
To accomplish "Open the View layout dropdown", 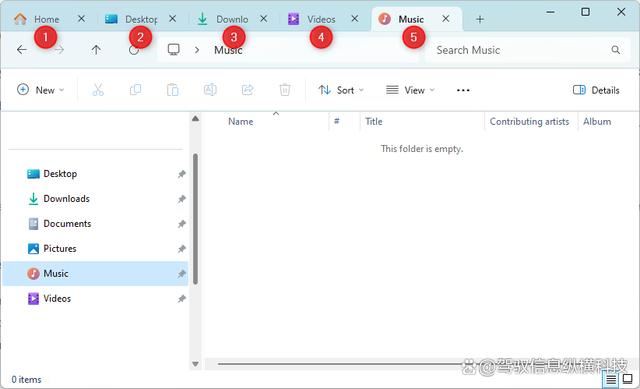I will click(410, 90).
